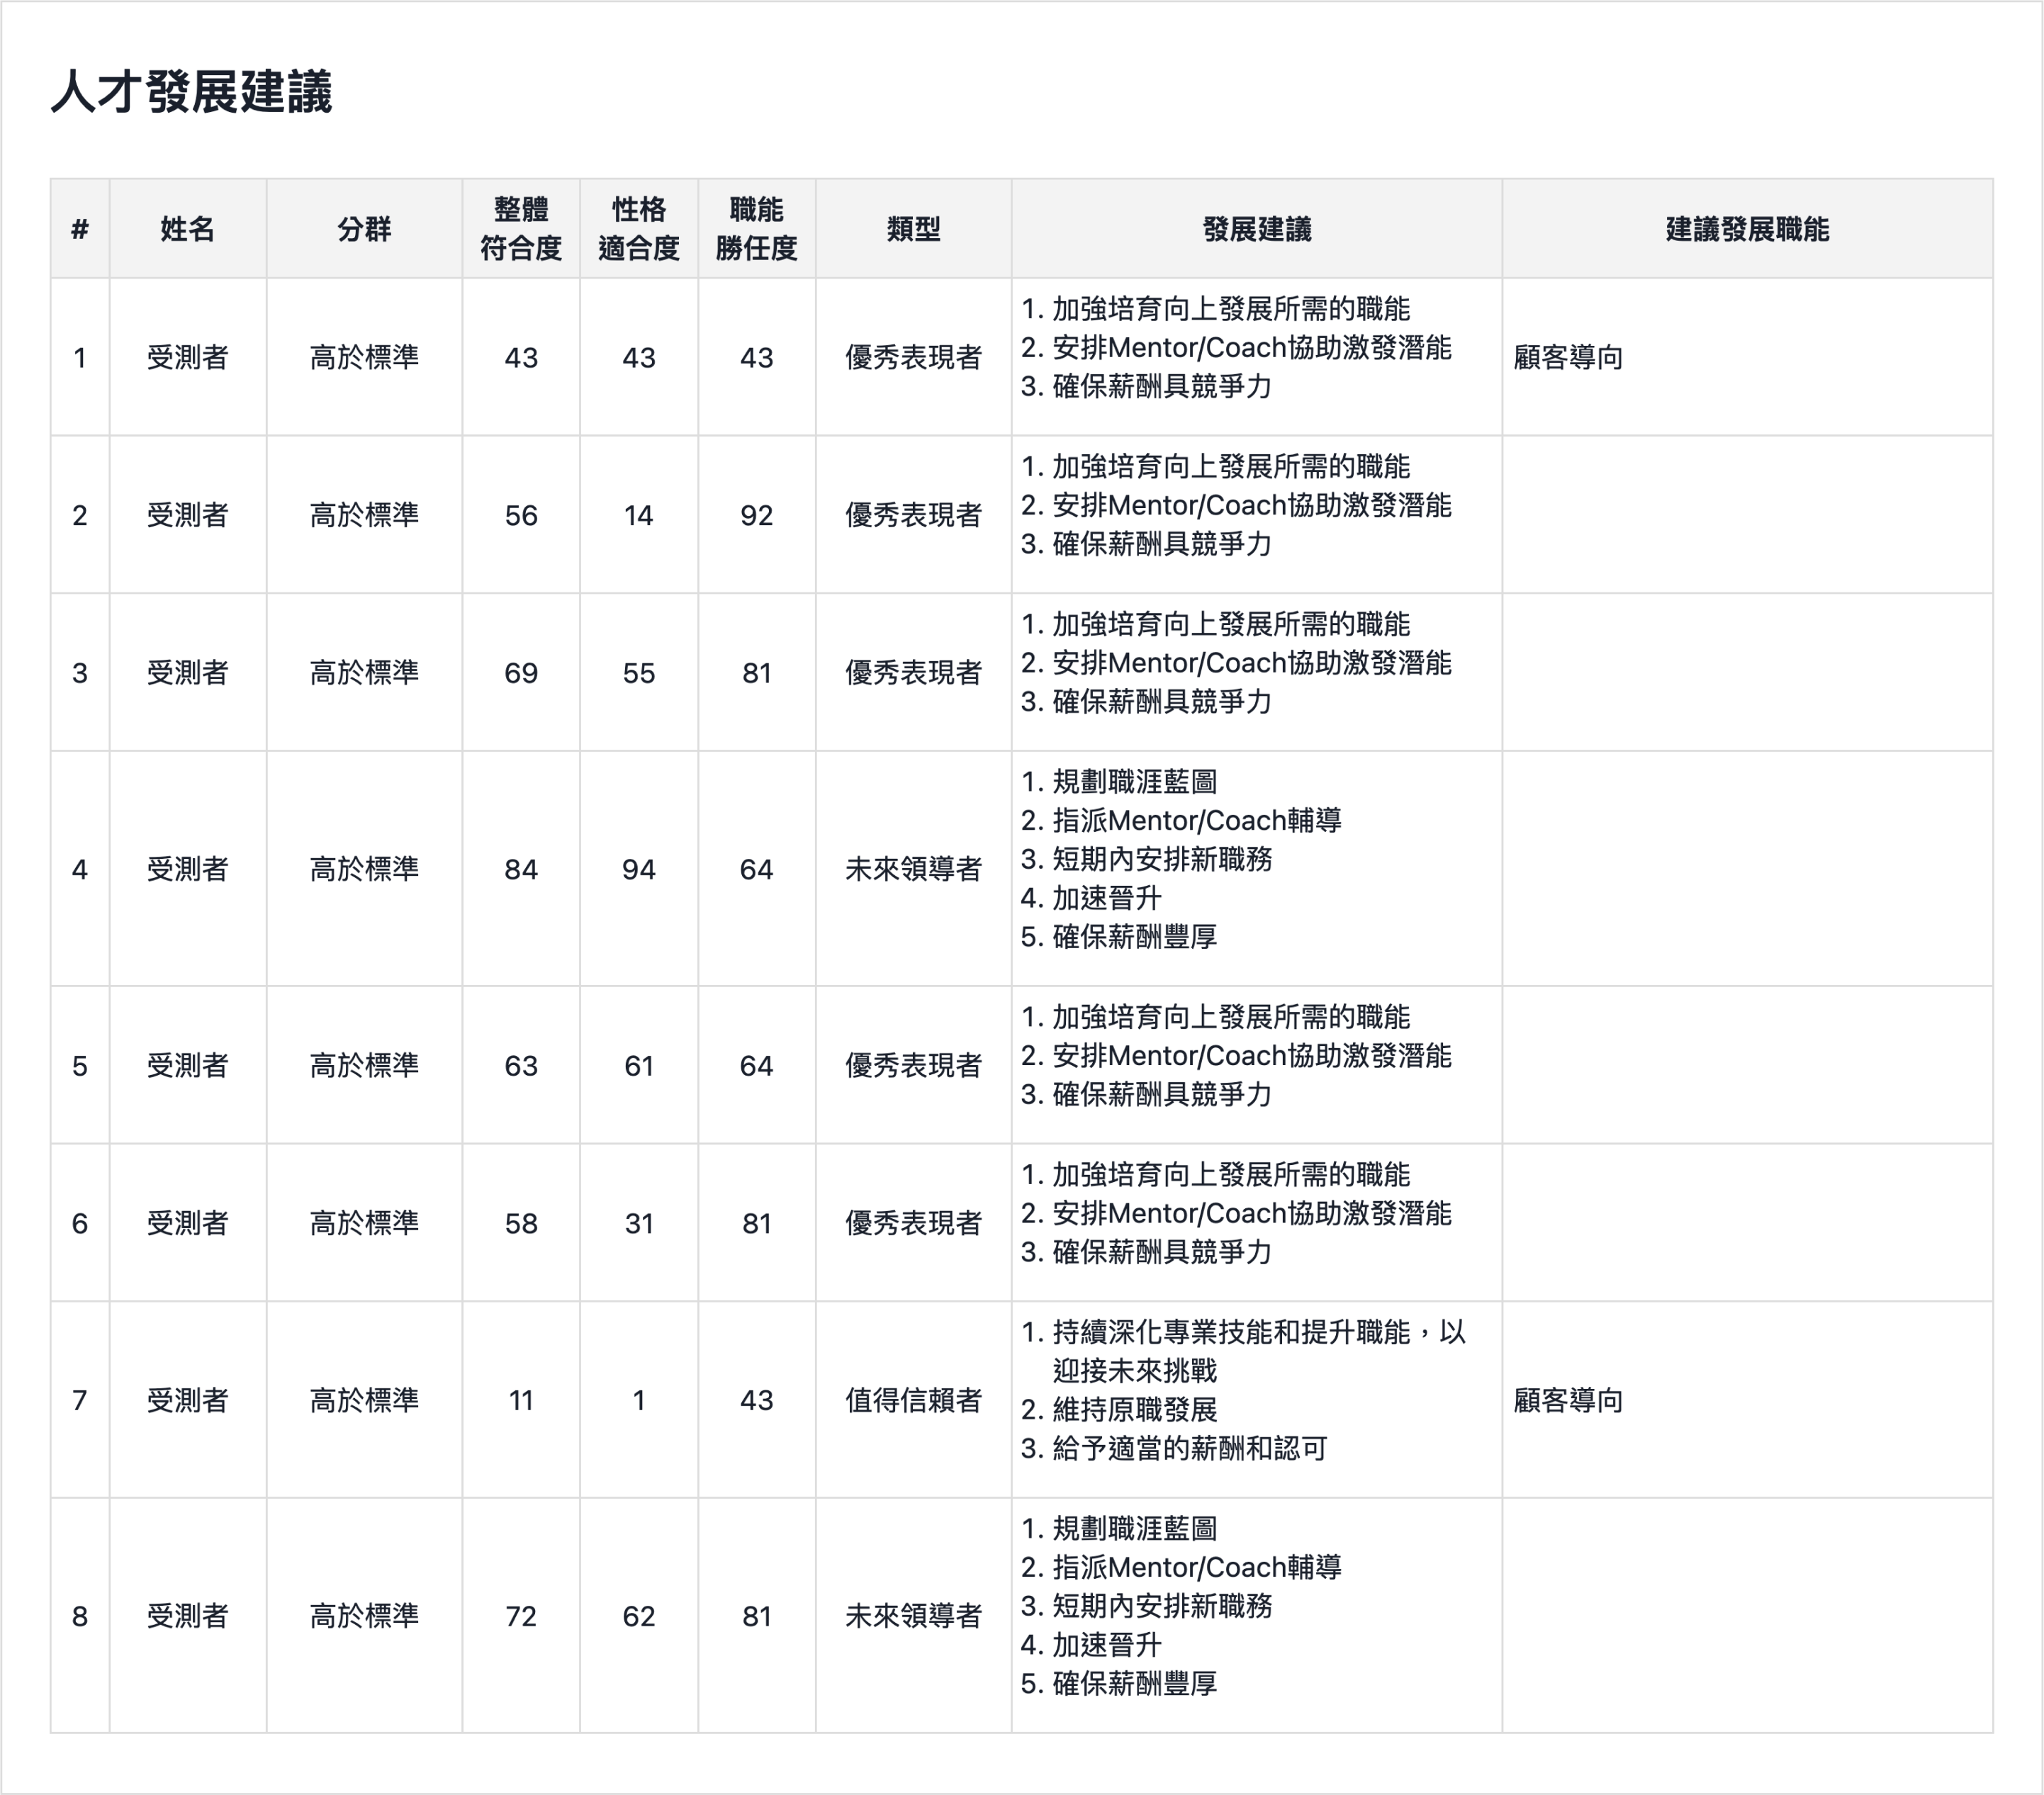Click 優秀表現者 type in row 6
2044x1795 pixels.
point(914,1223)
